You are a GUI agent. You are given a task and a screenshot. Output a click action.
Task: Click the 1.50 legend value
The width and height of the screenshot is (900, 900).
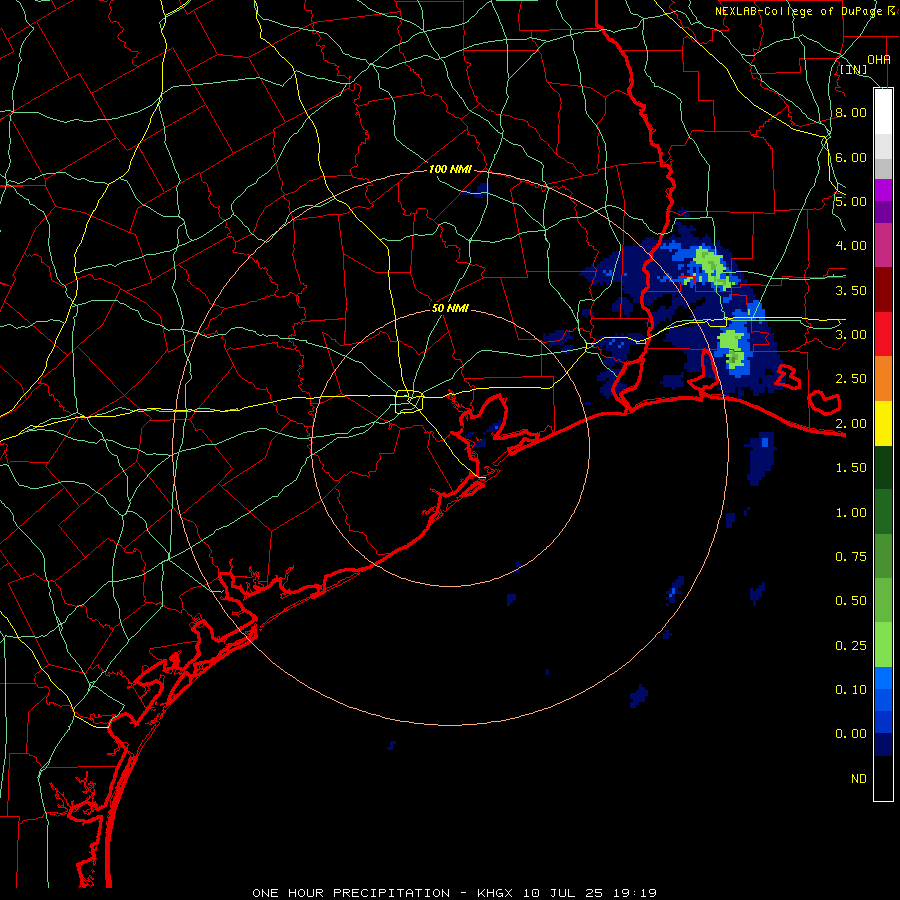point(851,468)
